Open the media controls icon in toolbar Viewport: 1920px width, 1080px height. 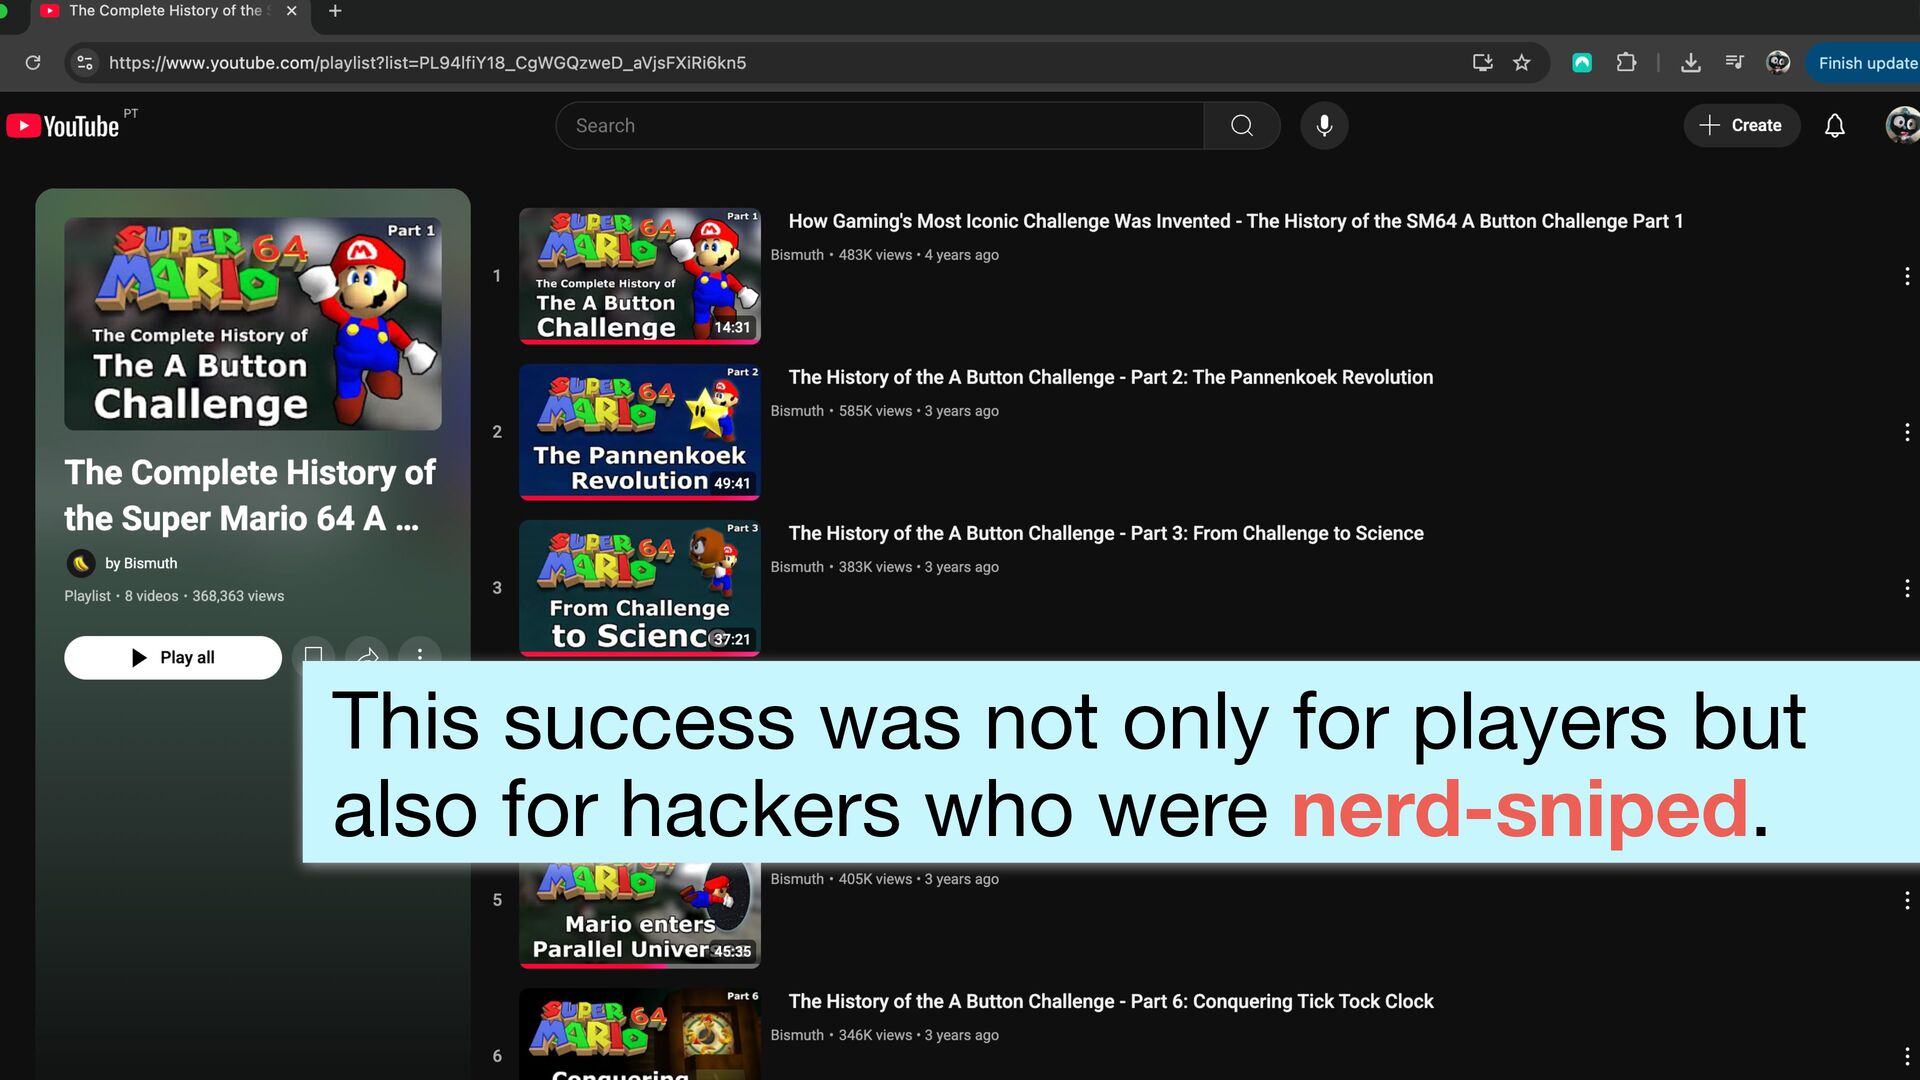point(1734,63)
